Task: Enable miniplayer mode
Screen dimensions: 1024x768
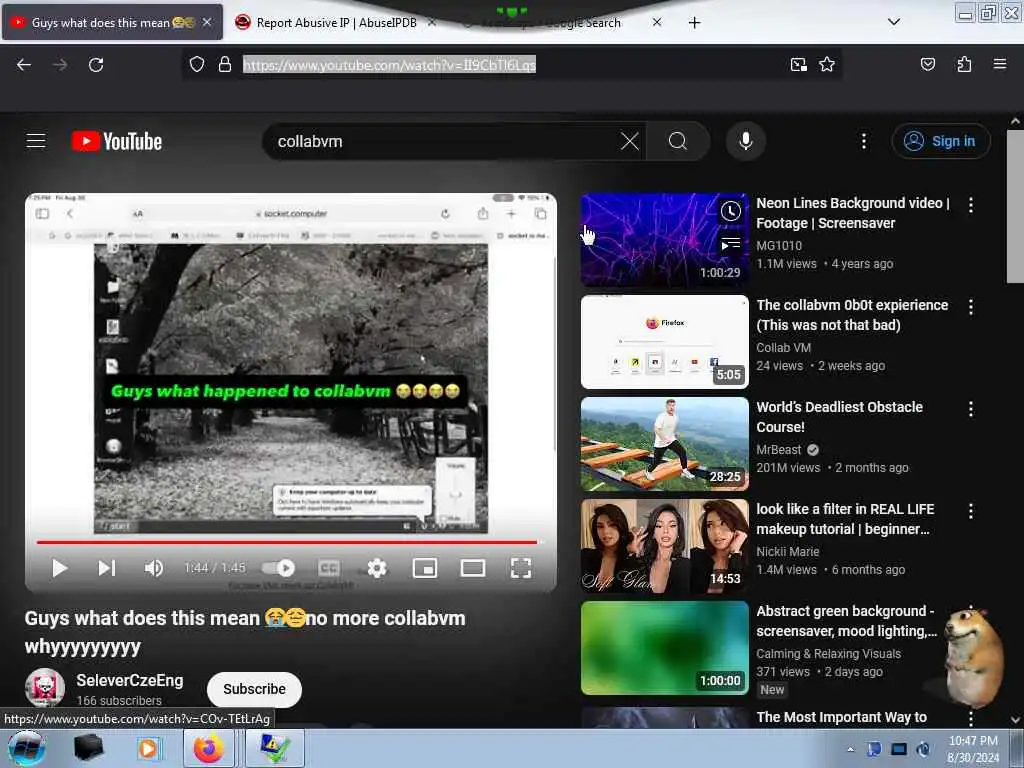Action: 425,568
